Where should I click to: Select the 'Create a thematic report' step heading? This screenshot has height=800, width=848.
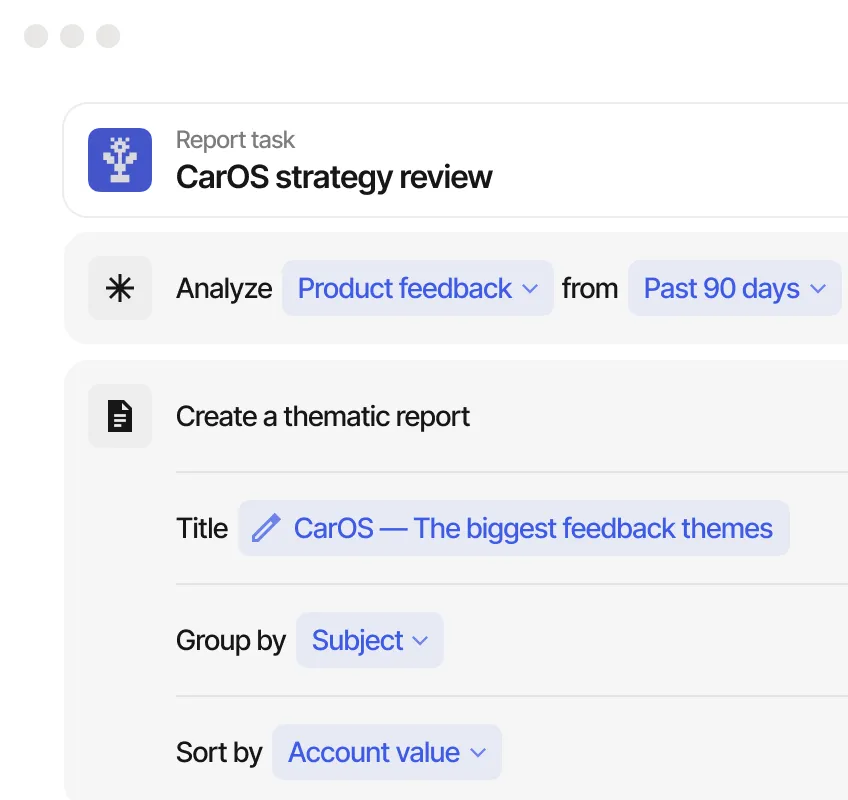coord(323,416)
